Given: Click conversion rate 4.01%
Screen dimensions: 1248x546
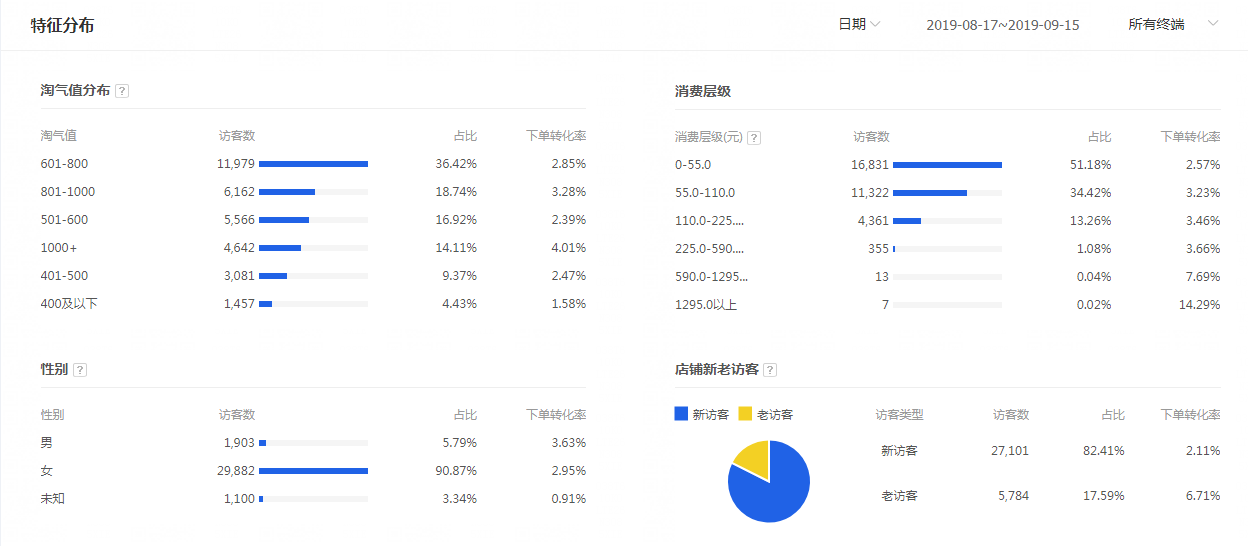Looking at the screenshot, I should click(x=569, y=248).
